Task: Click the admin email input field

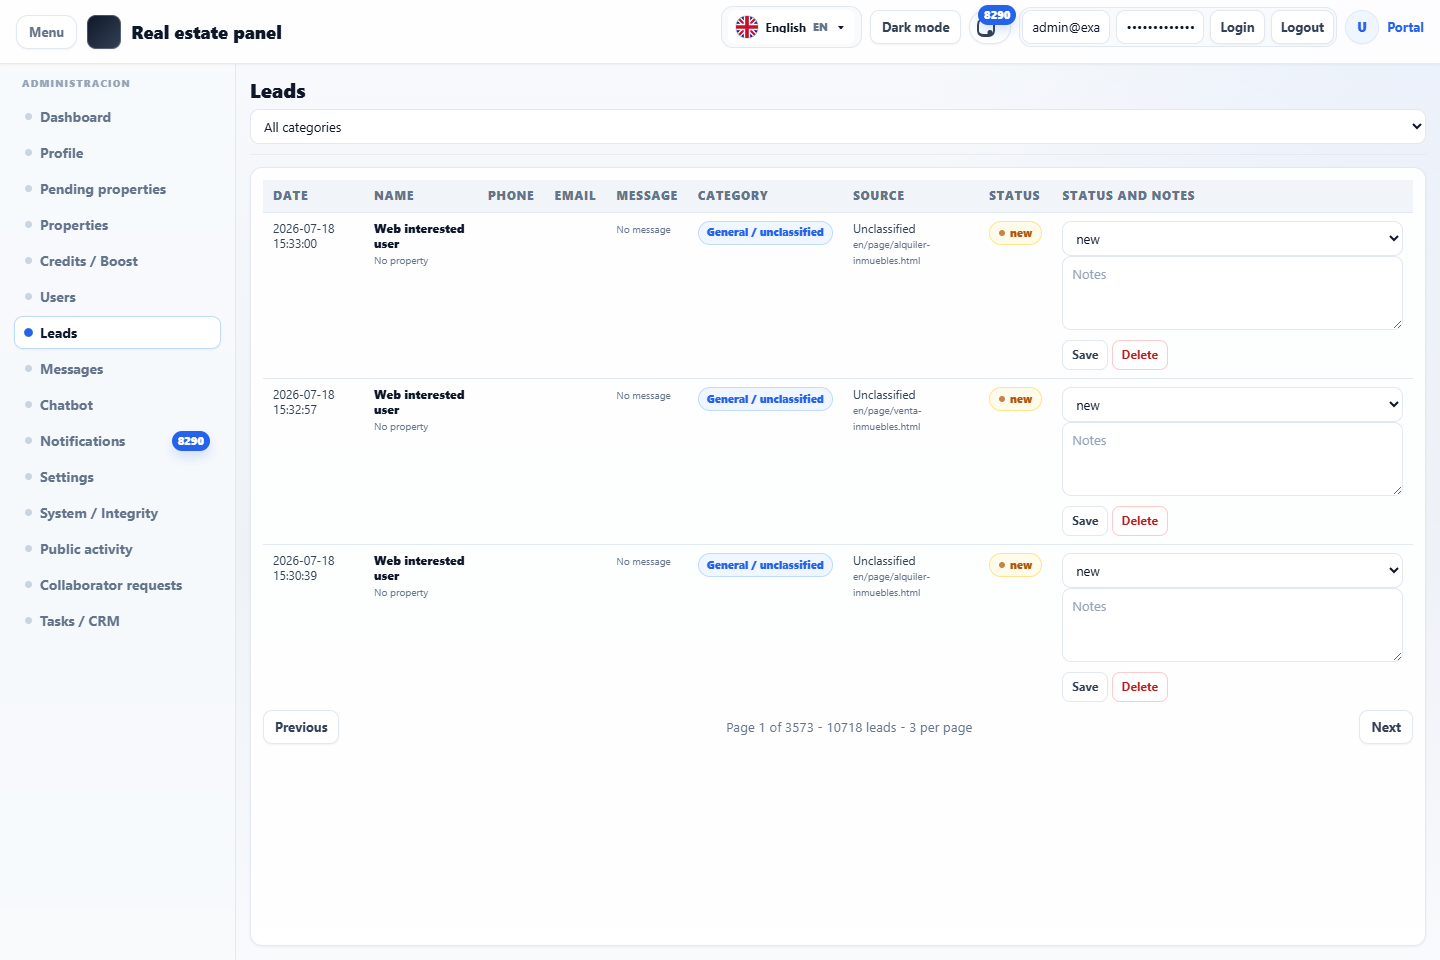Action: tap(1066, 27)
